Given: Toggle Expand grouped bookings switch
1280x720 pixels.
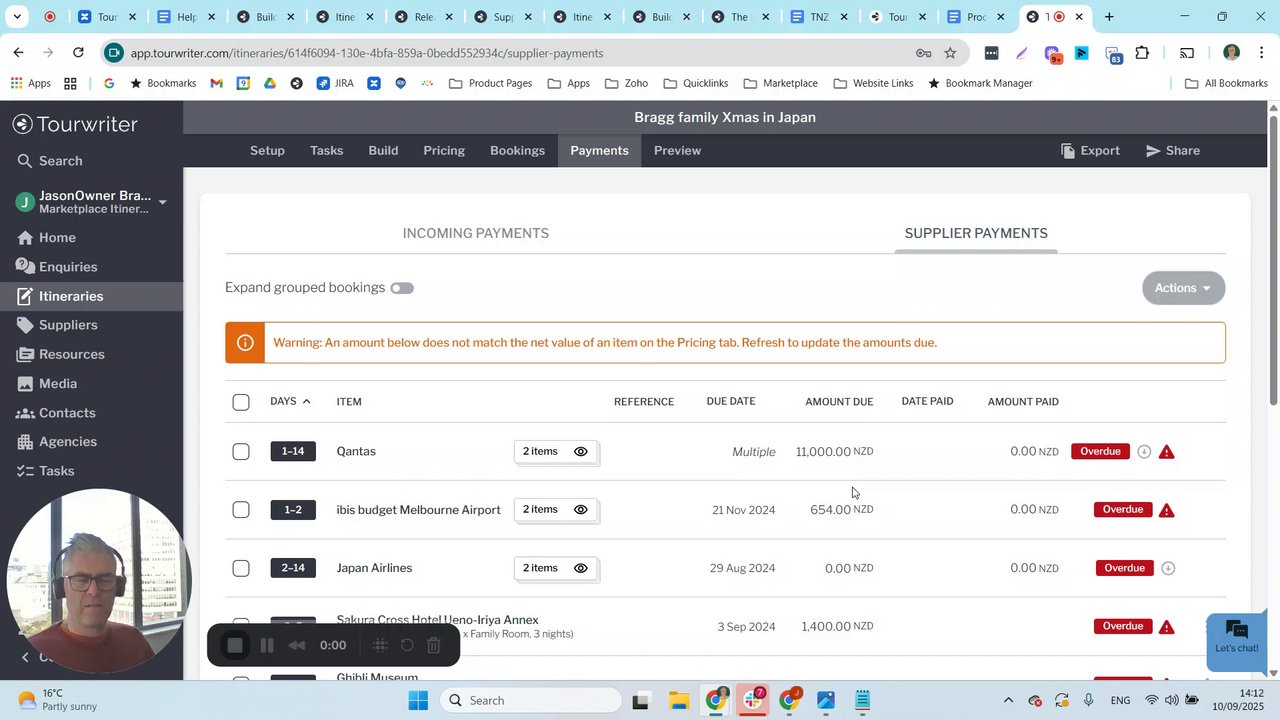Looking at the screenshot, I should [x=402, y=288].
